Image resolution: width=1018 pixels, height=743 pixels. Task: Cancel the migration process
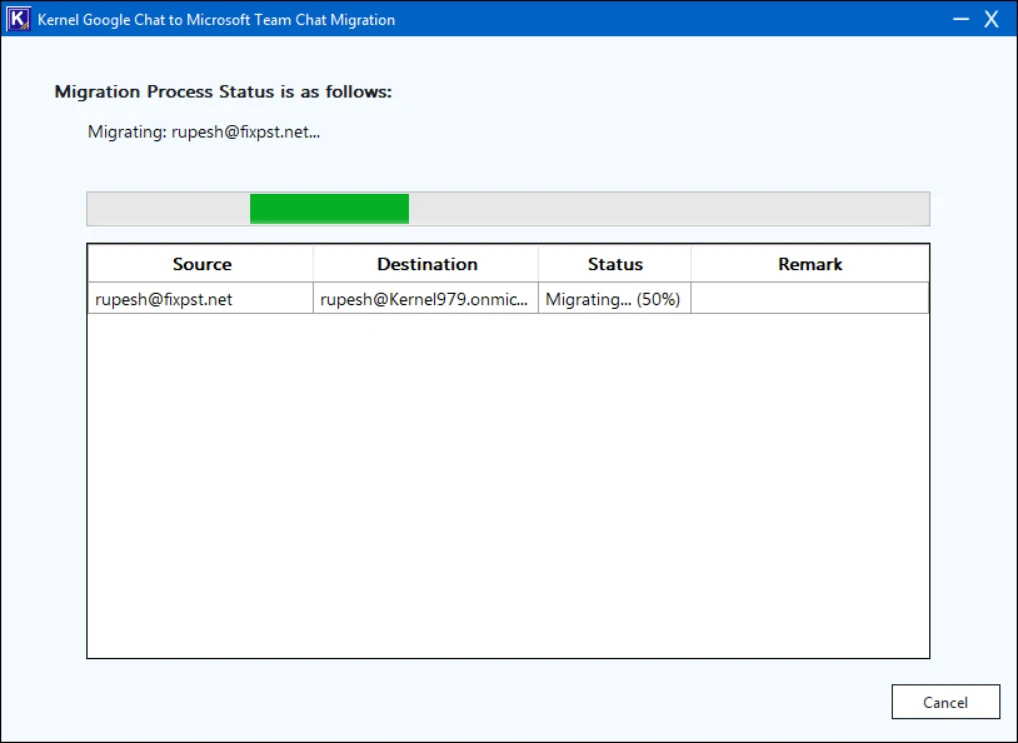click(945, 701)
